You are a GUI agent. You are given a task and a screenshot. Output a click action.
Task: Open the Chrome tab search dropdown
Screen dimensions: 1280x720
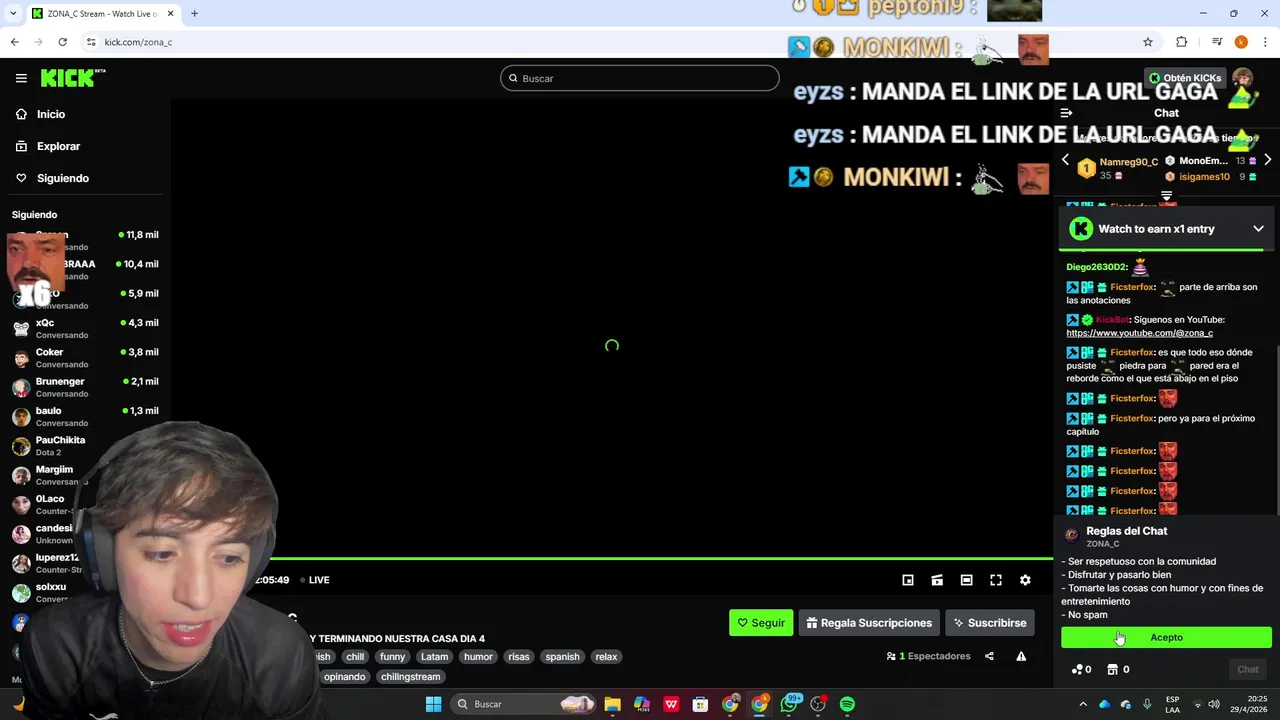[x=14, y=13]
